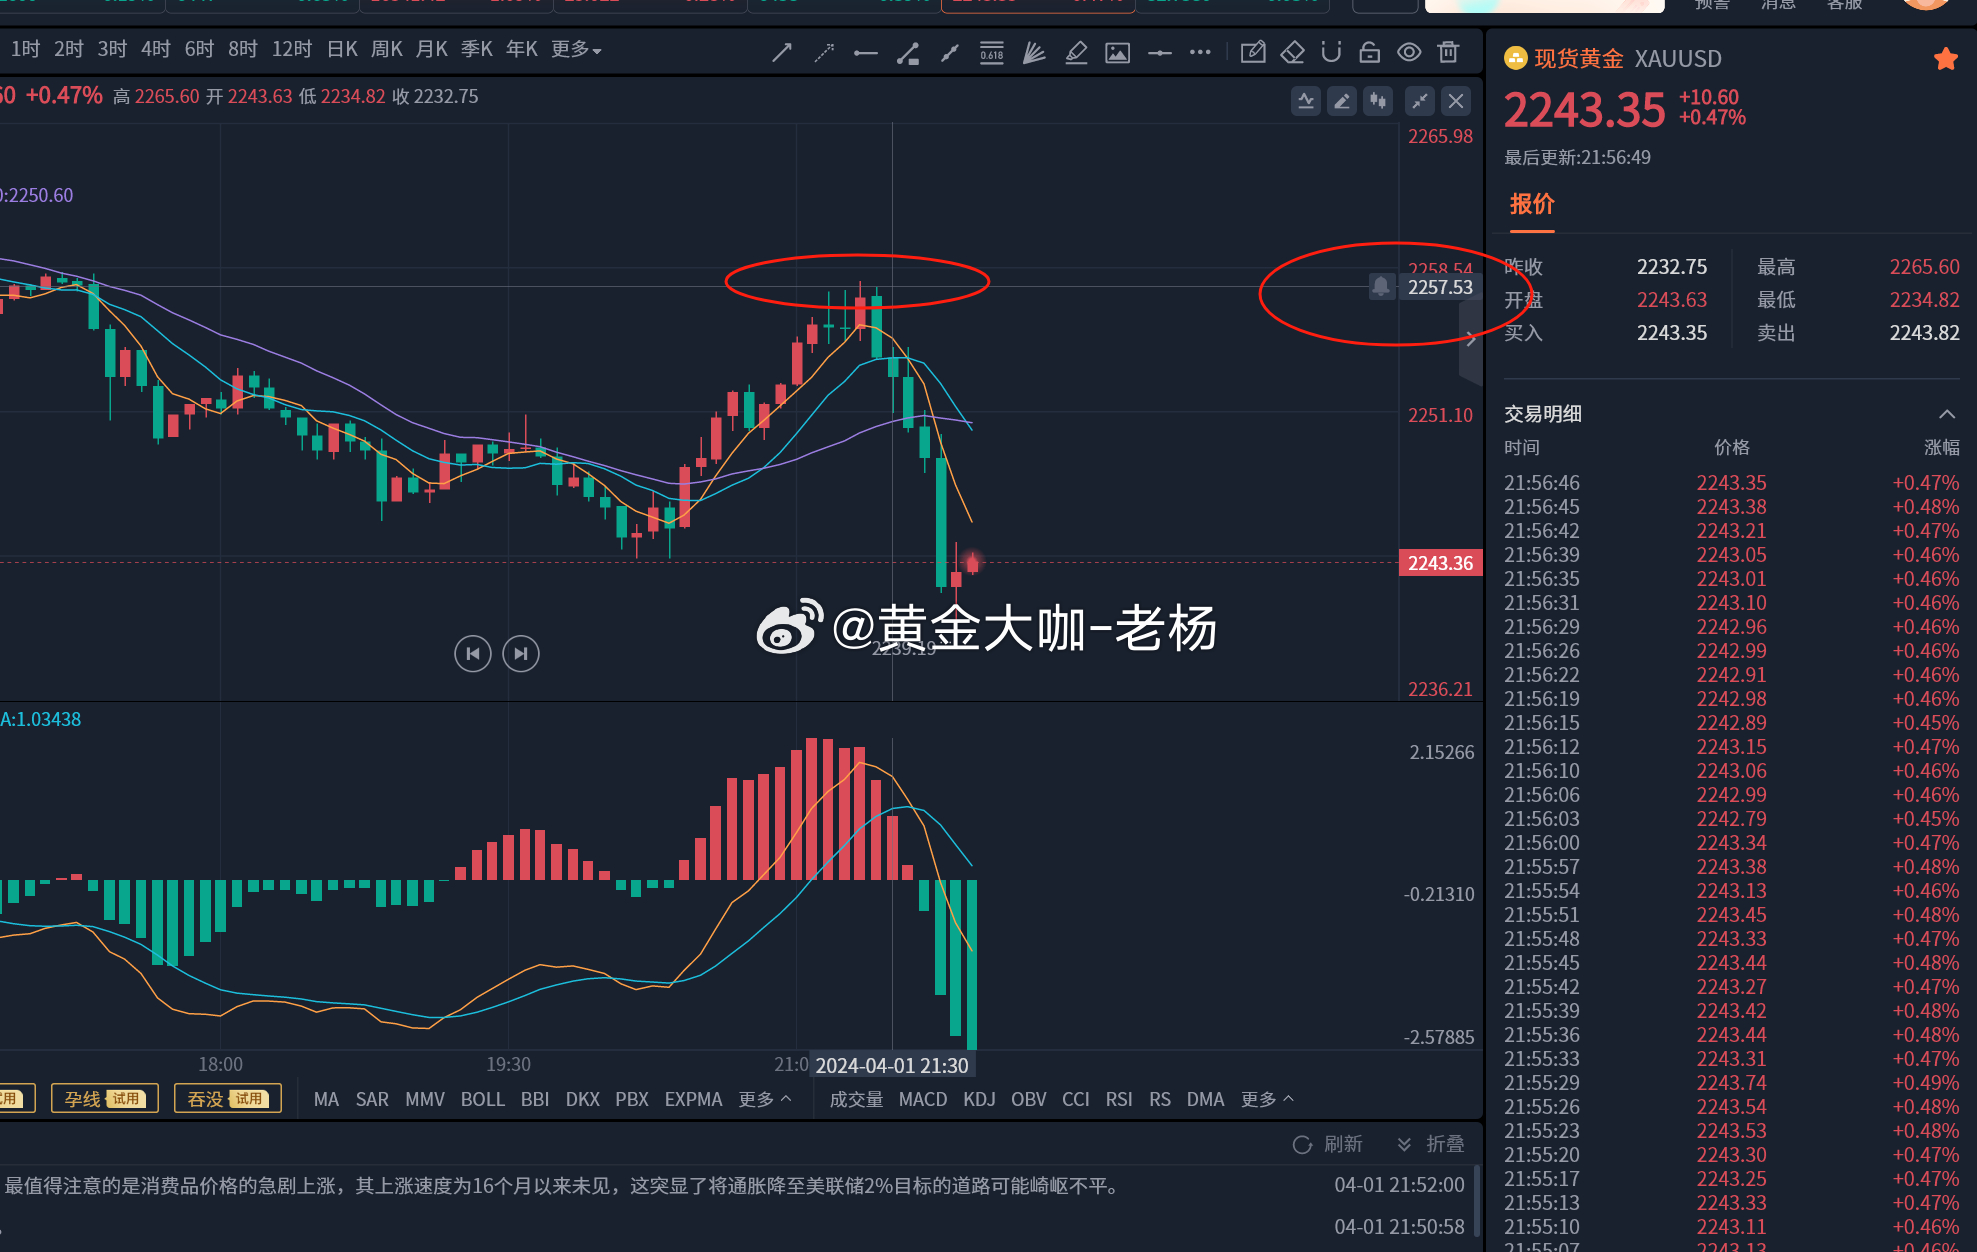
Task: Click the price alert bell icon
Action: click(1381, 287)
